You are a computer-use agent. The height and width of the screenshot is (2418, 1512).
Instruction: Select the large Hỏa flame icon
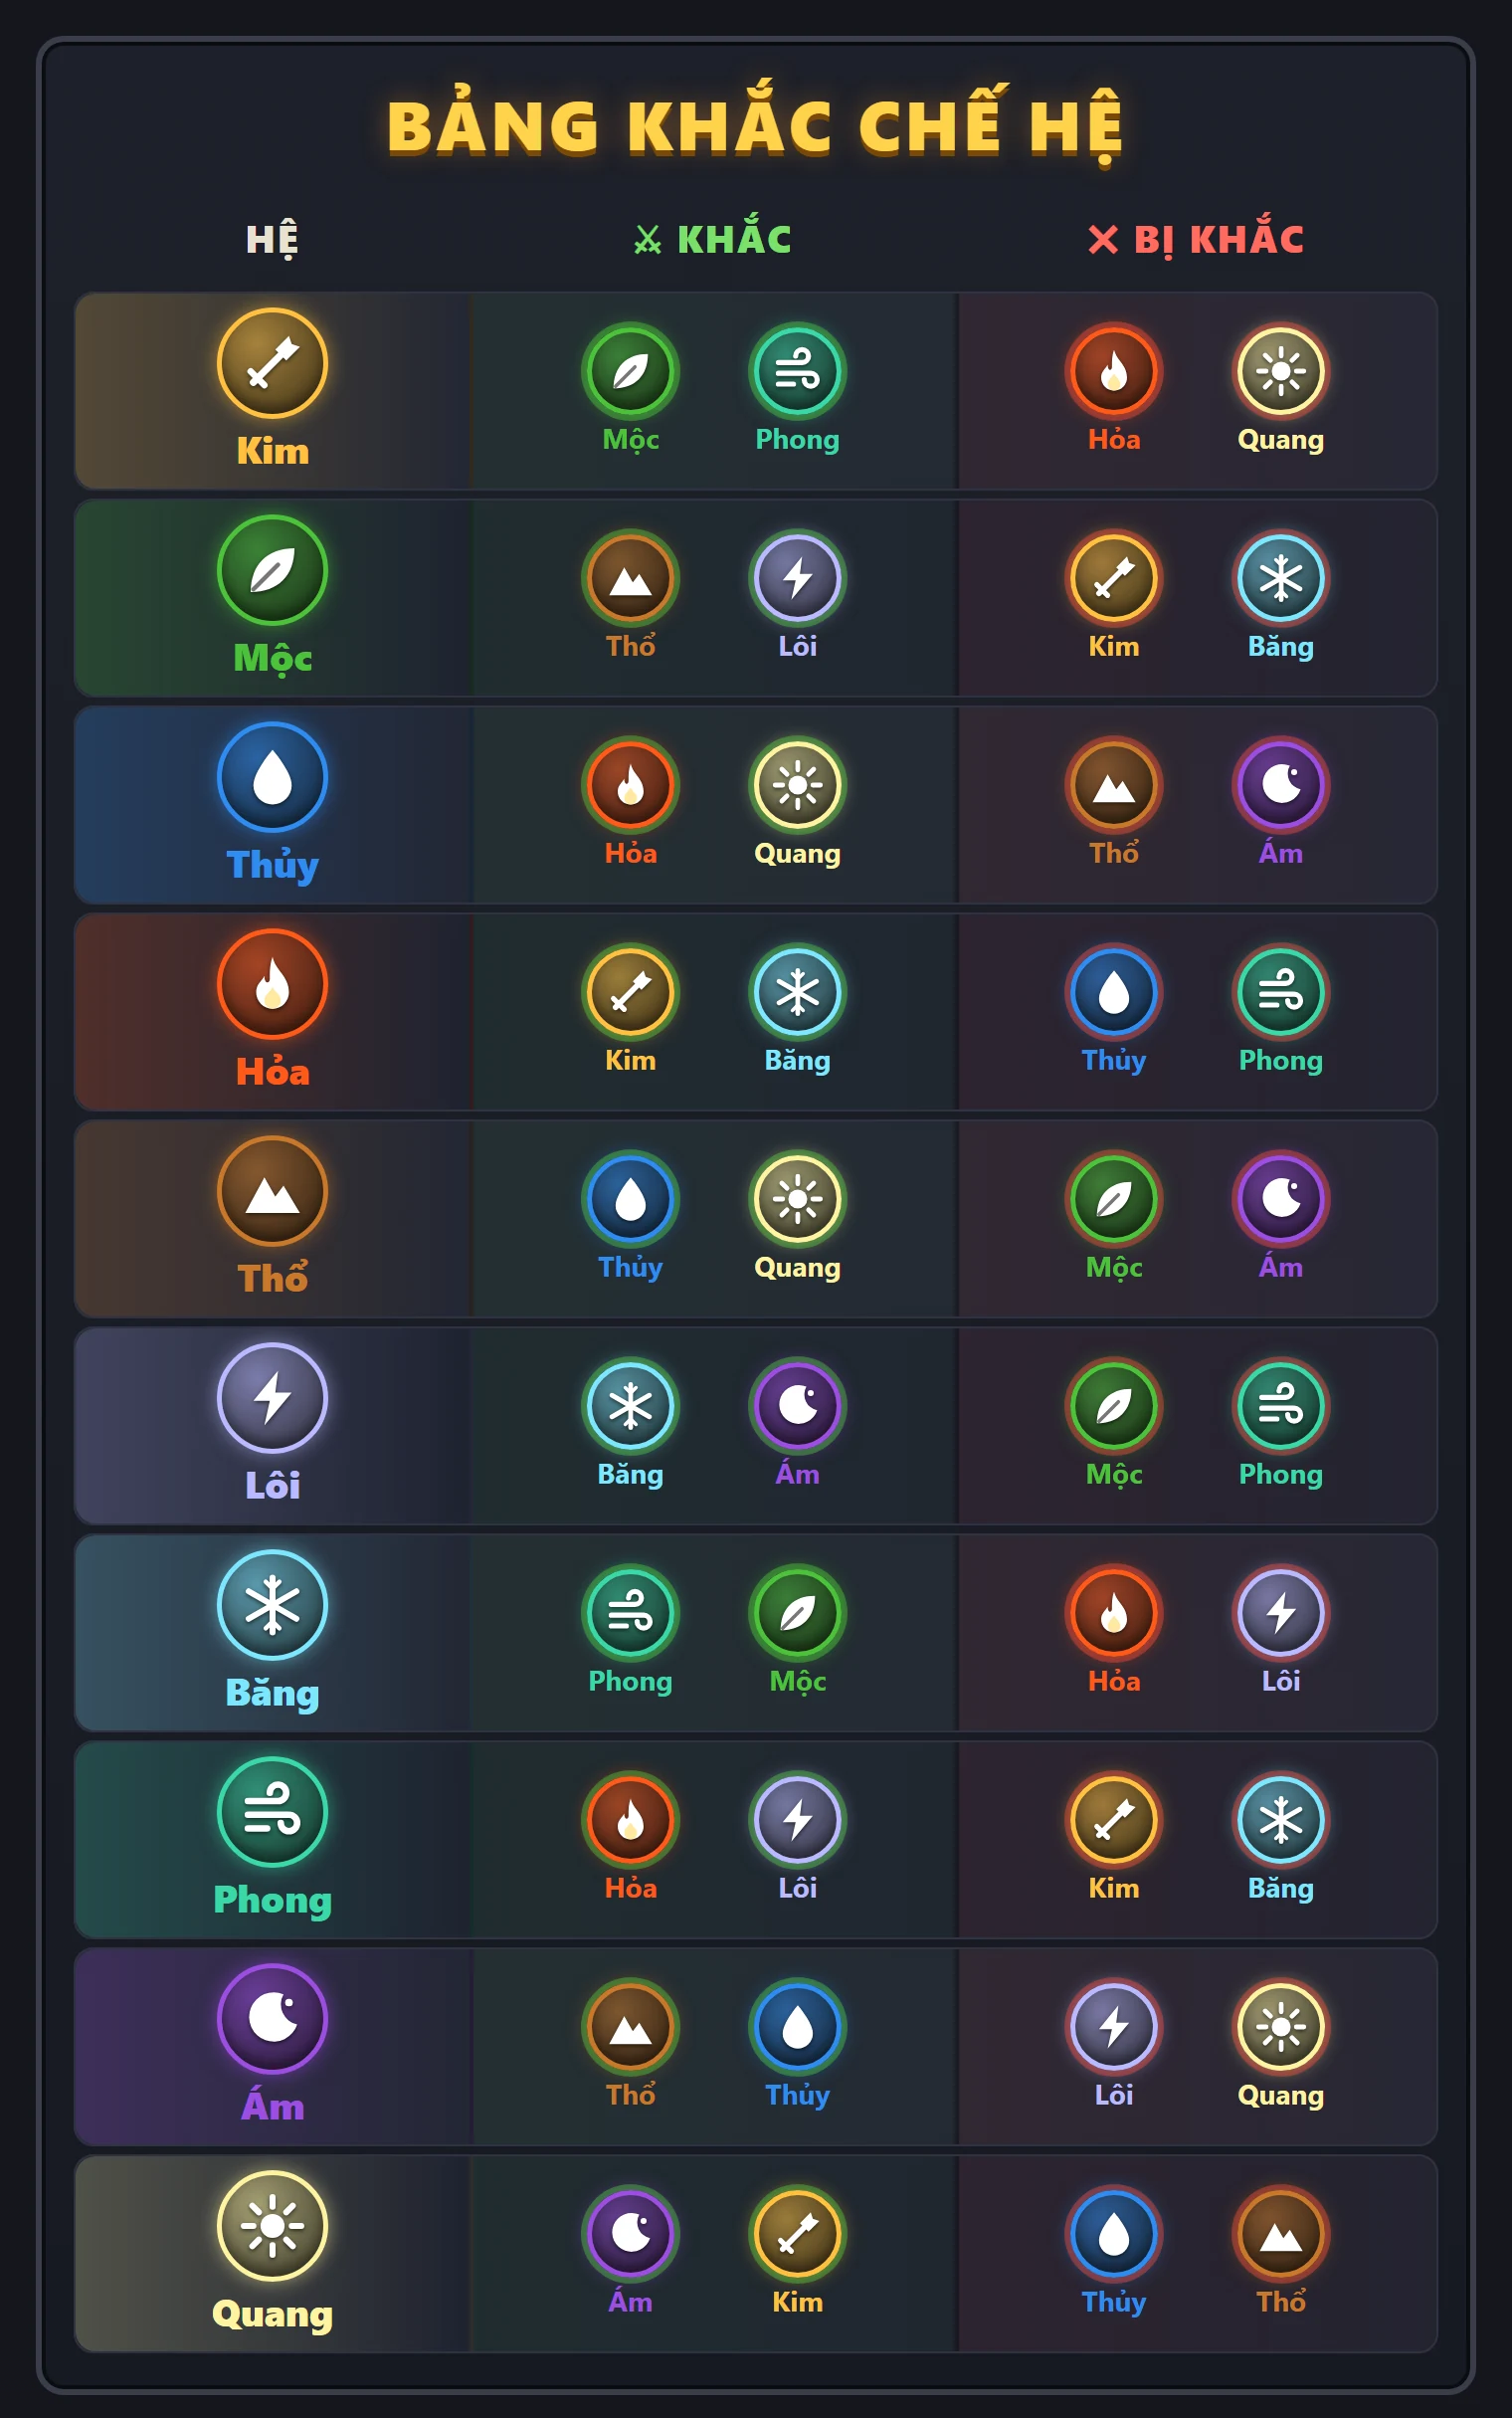(272, 984)
